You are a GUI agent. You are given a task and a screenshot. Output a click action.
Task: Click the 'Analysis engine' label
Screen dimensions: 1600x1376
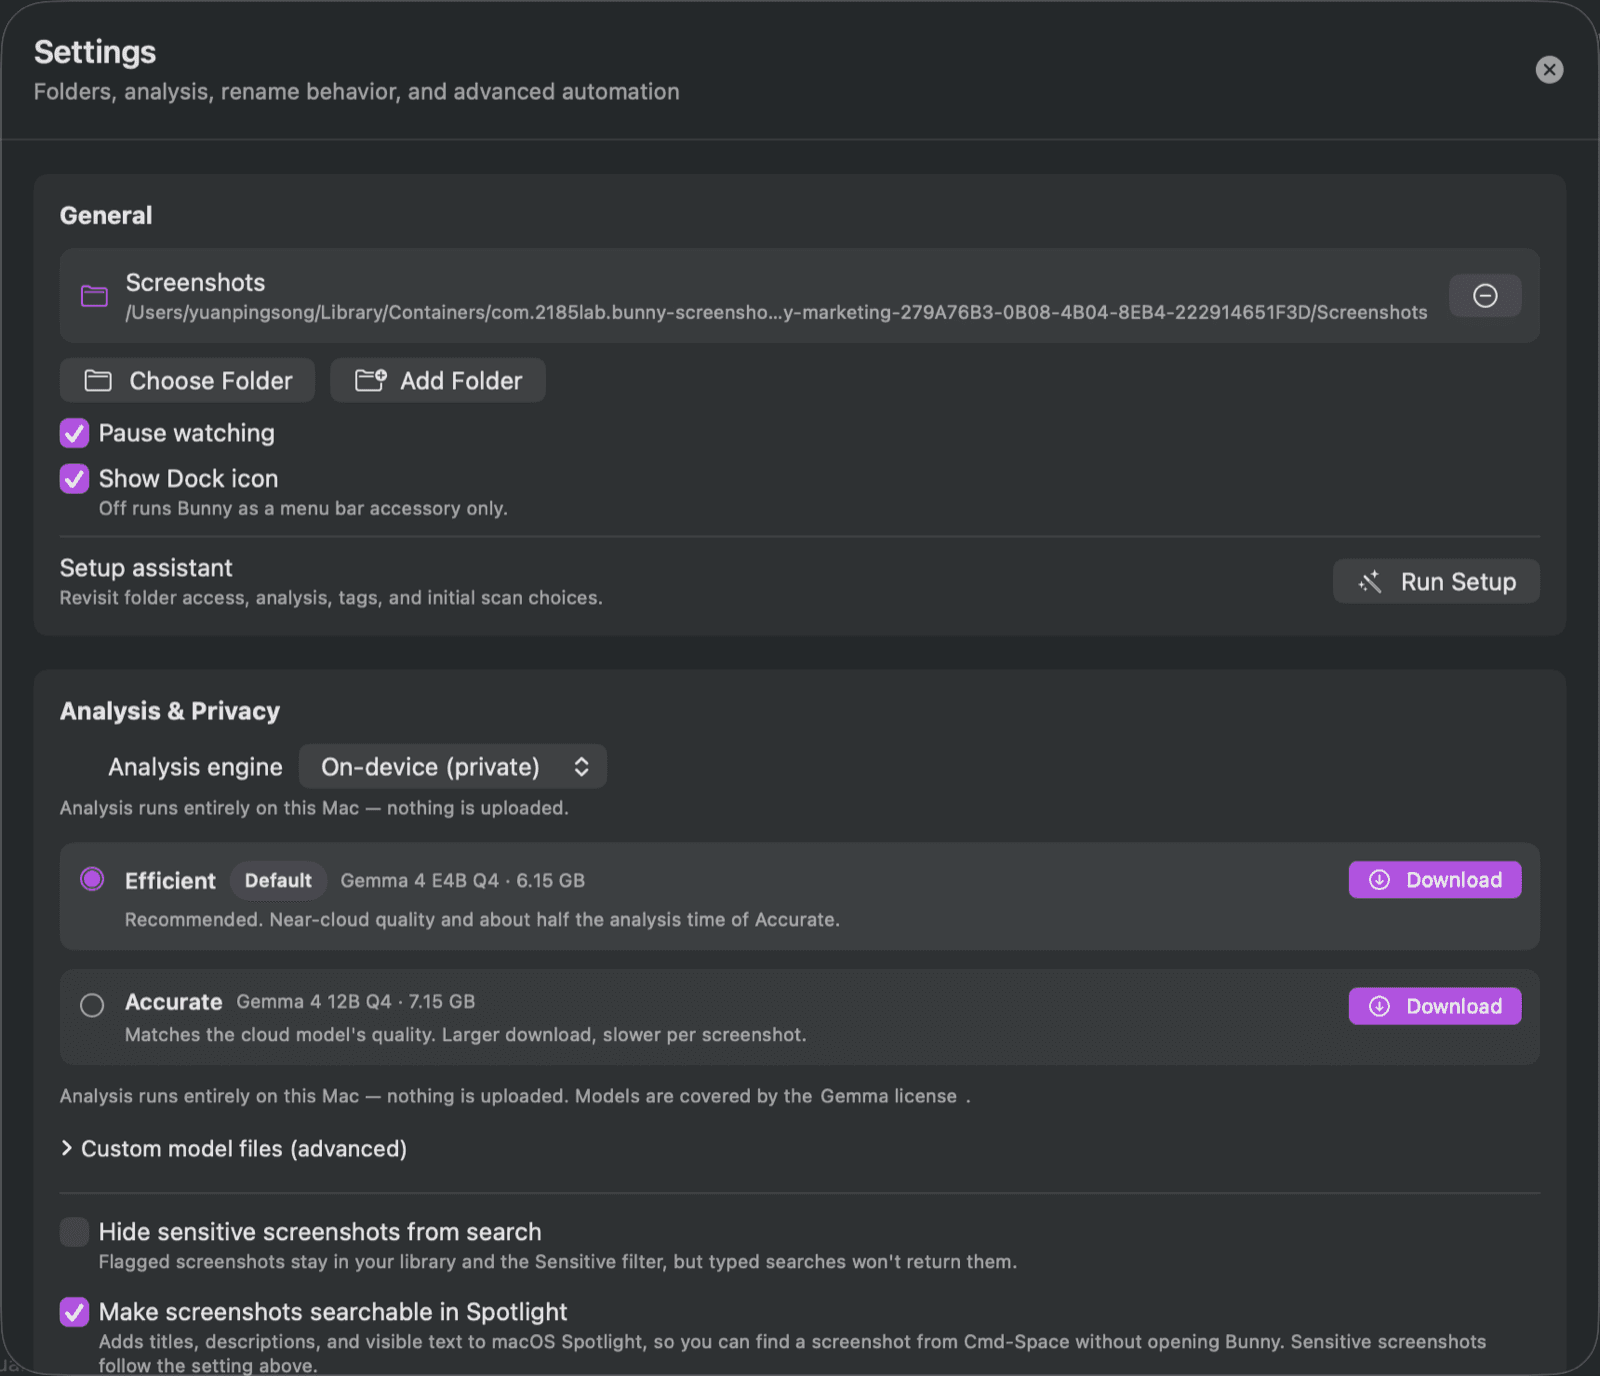pos(195,767)
